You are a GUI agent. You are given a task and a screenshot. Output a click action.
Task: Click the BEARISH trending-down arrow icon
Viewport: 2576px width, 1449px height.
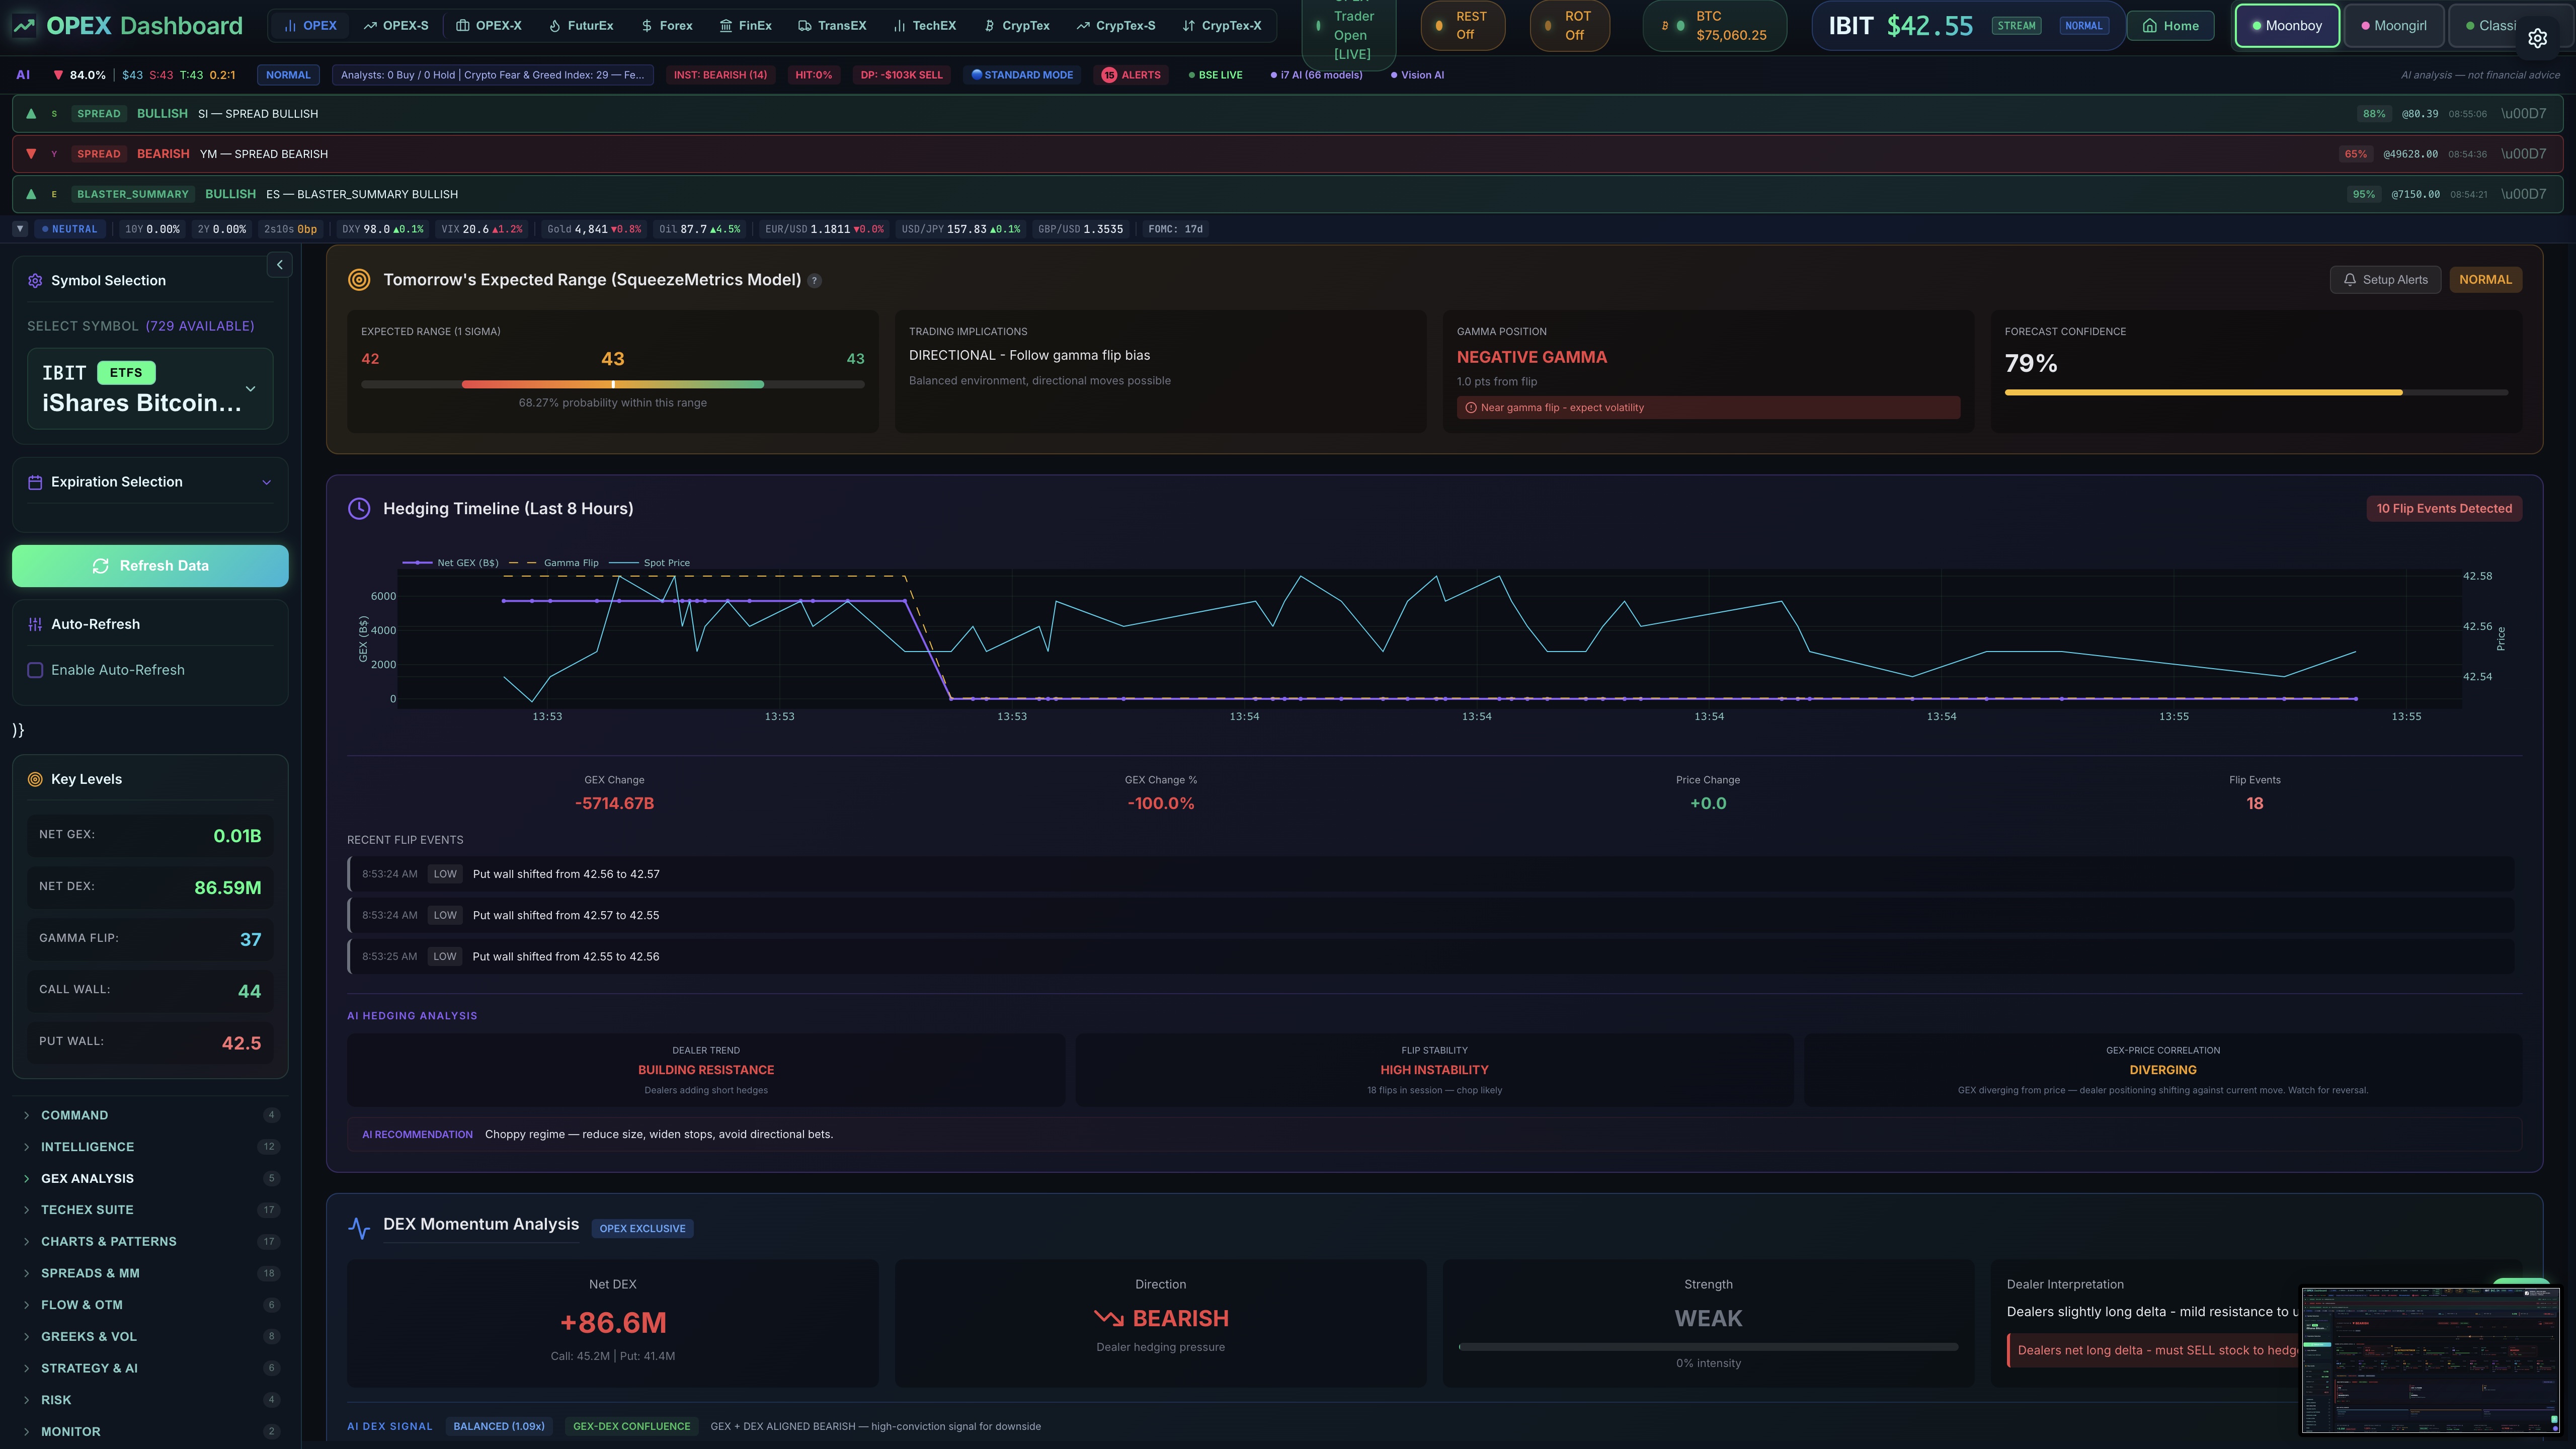coord(1108,1319)
